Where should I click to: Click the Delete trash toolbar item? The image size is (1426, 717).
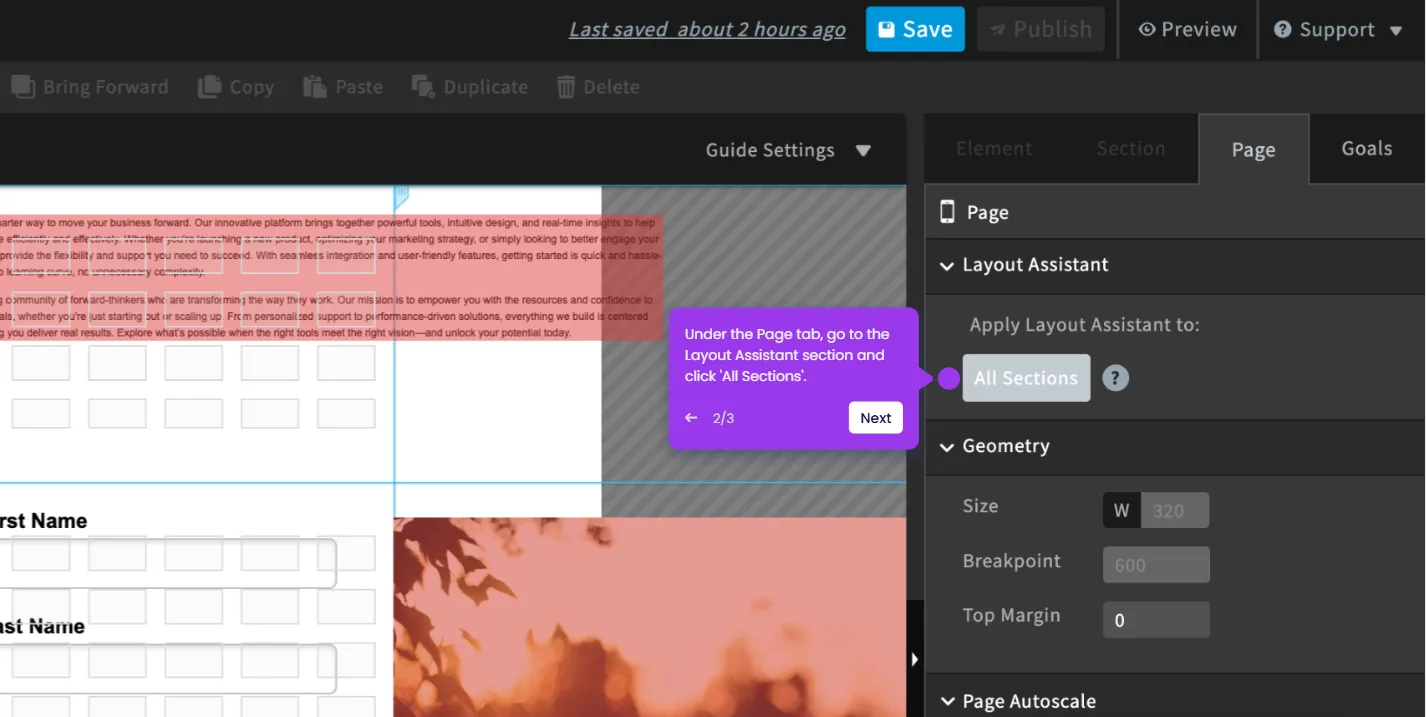(x=598, y=87)
